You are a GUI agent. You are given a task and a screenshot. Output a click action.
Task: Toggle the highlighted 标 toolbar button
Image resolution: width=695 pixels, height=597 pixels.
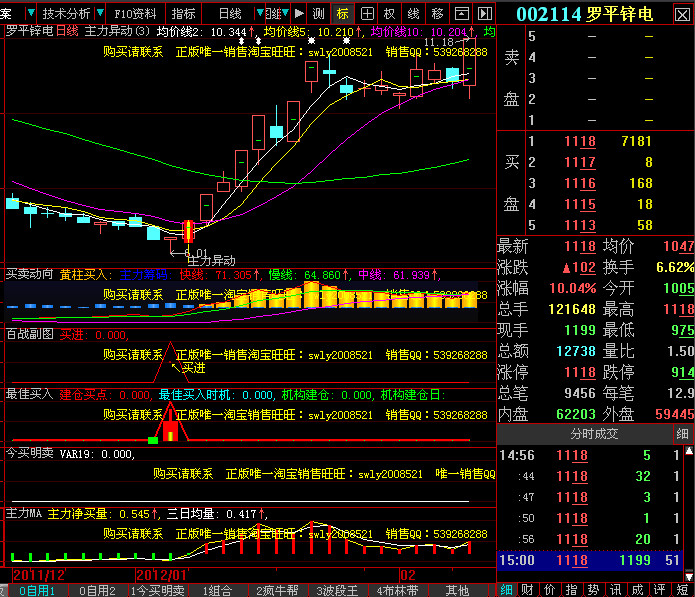[x=343, y=13]
